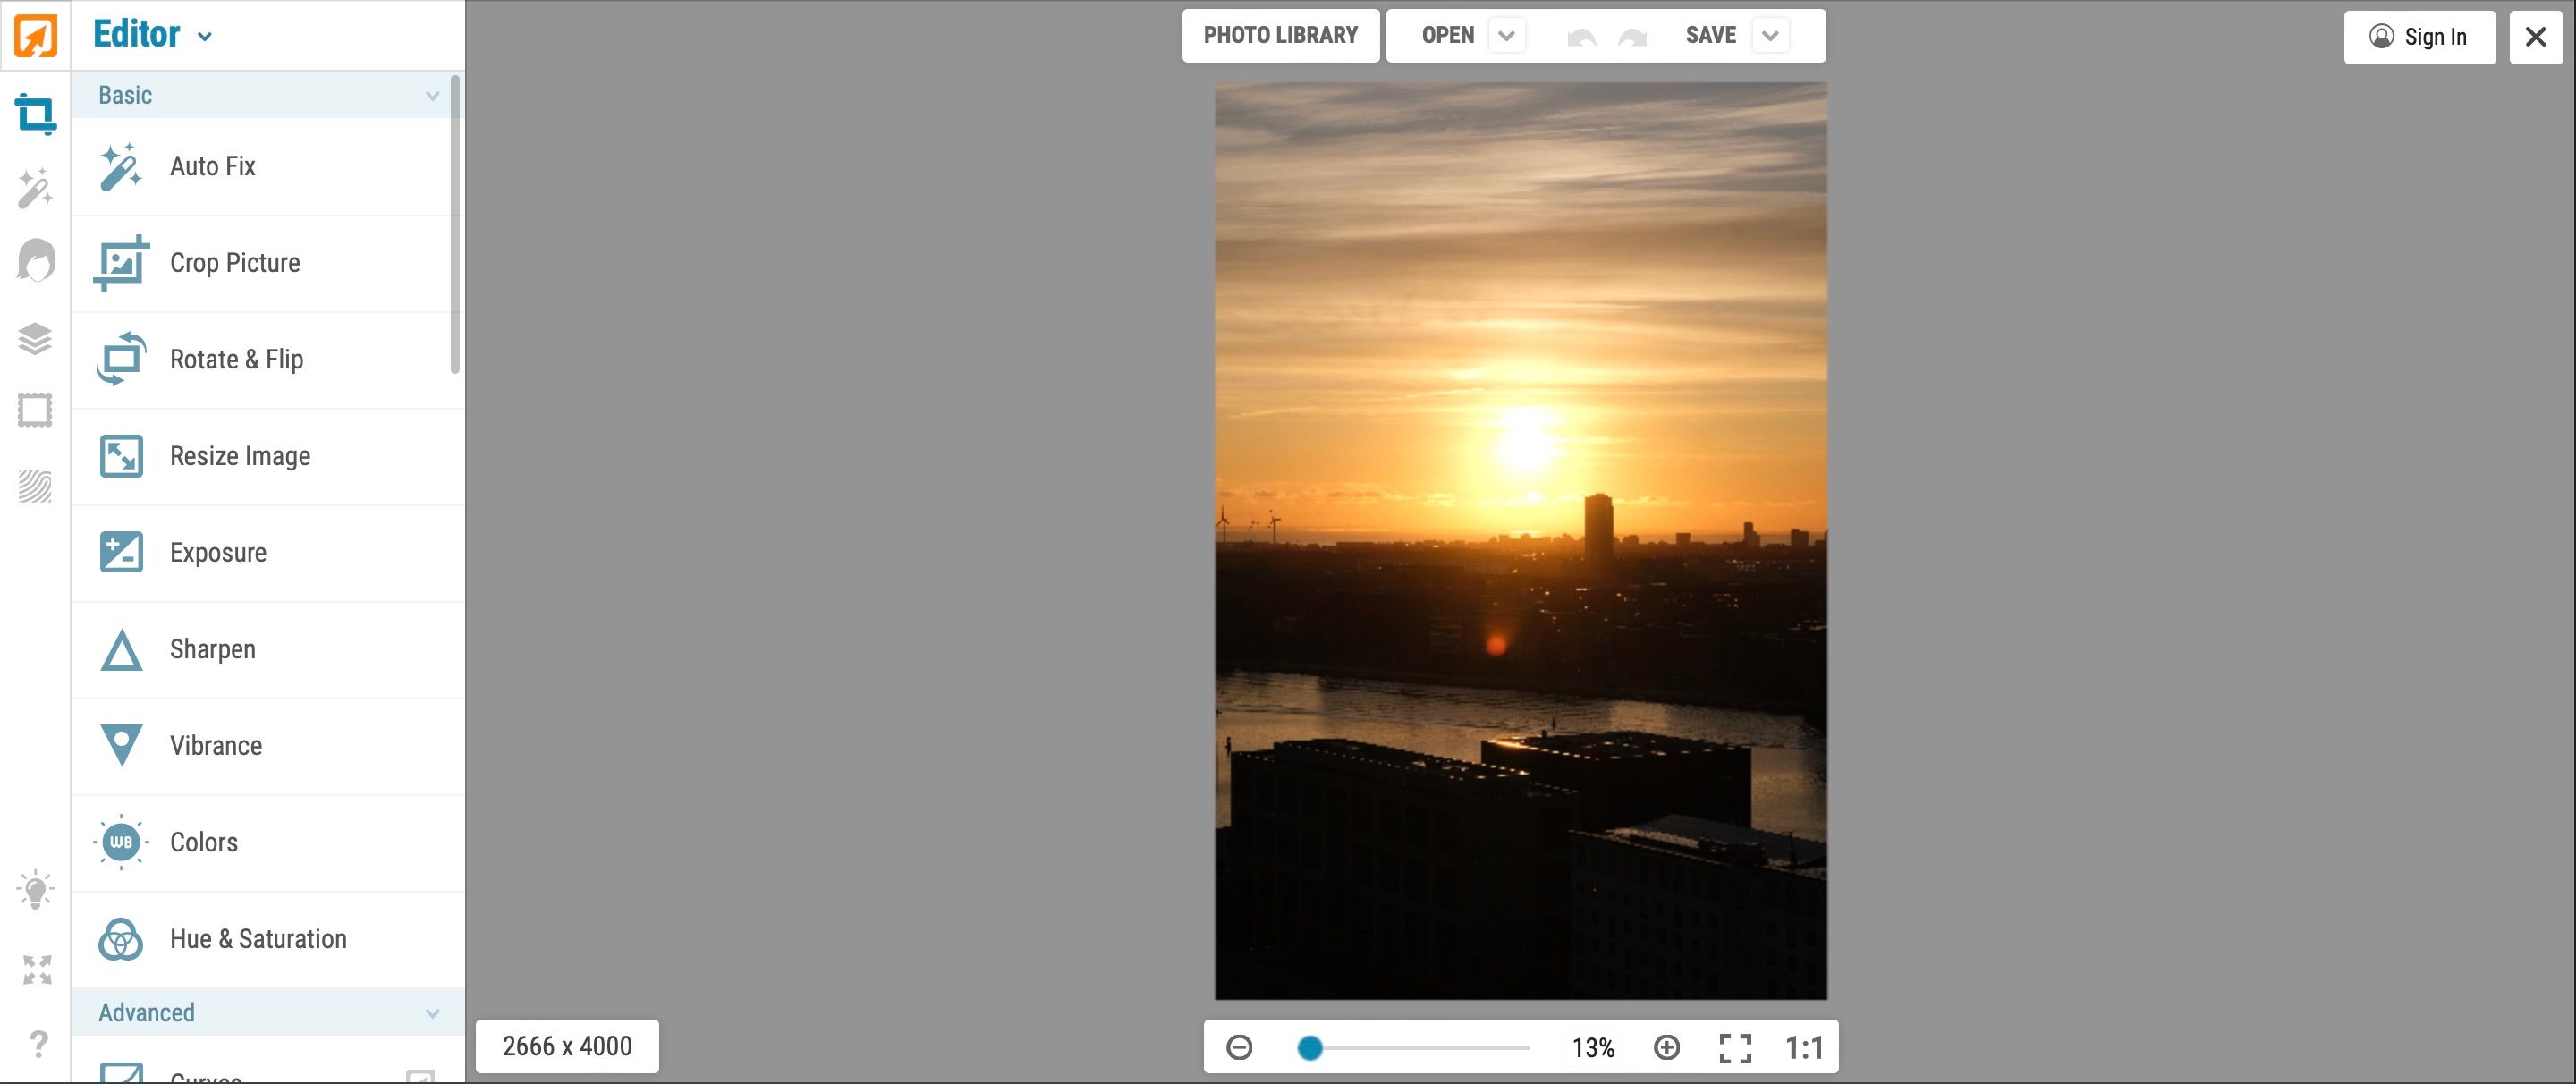This screenshot has height=1084, width=2576.
Task: Open the Save options dropdown arrow
Action: click(x=1770, y=35)
